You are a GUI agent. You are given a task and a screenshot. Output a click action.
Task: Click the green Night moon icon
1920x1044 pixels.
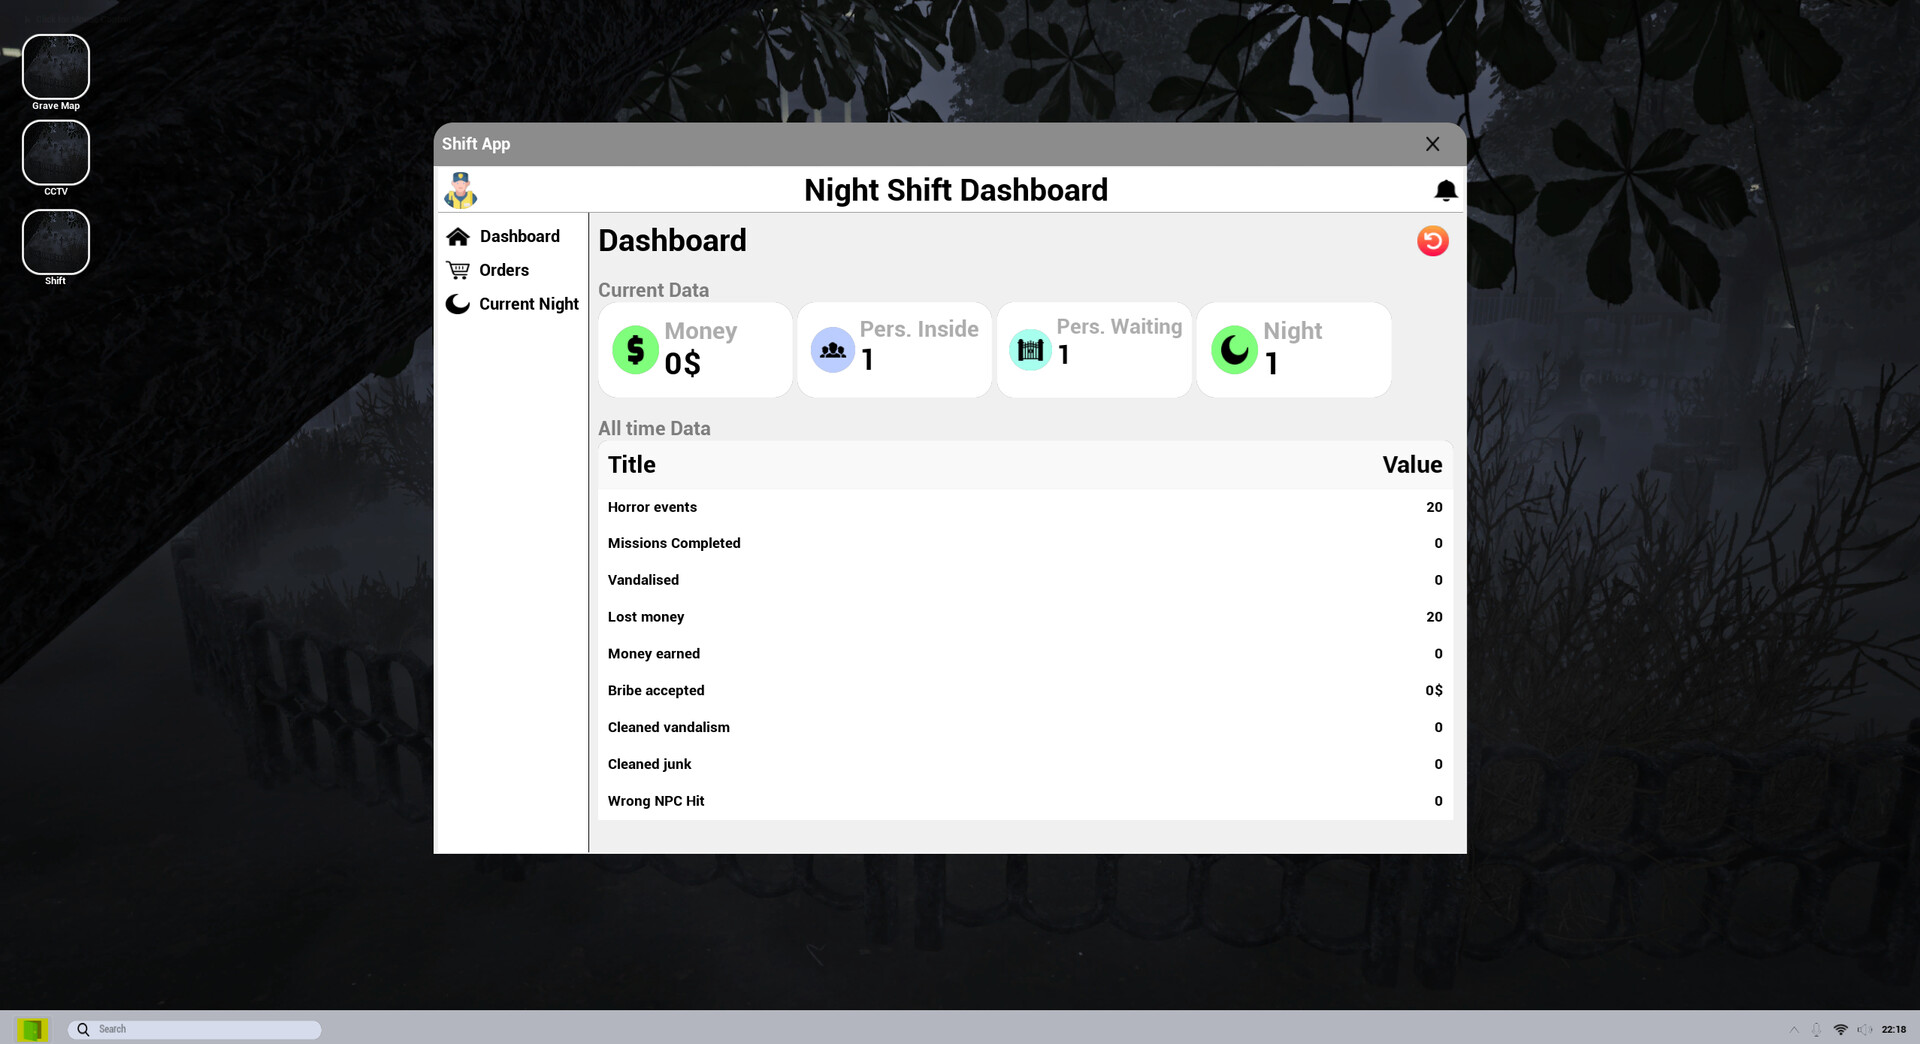1234,349
